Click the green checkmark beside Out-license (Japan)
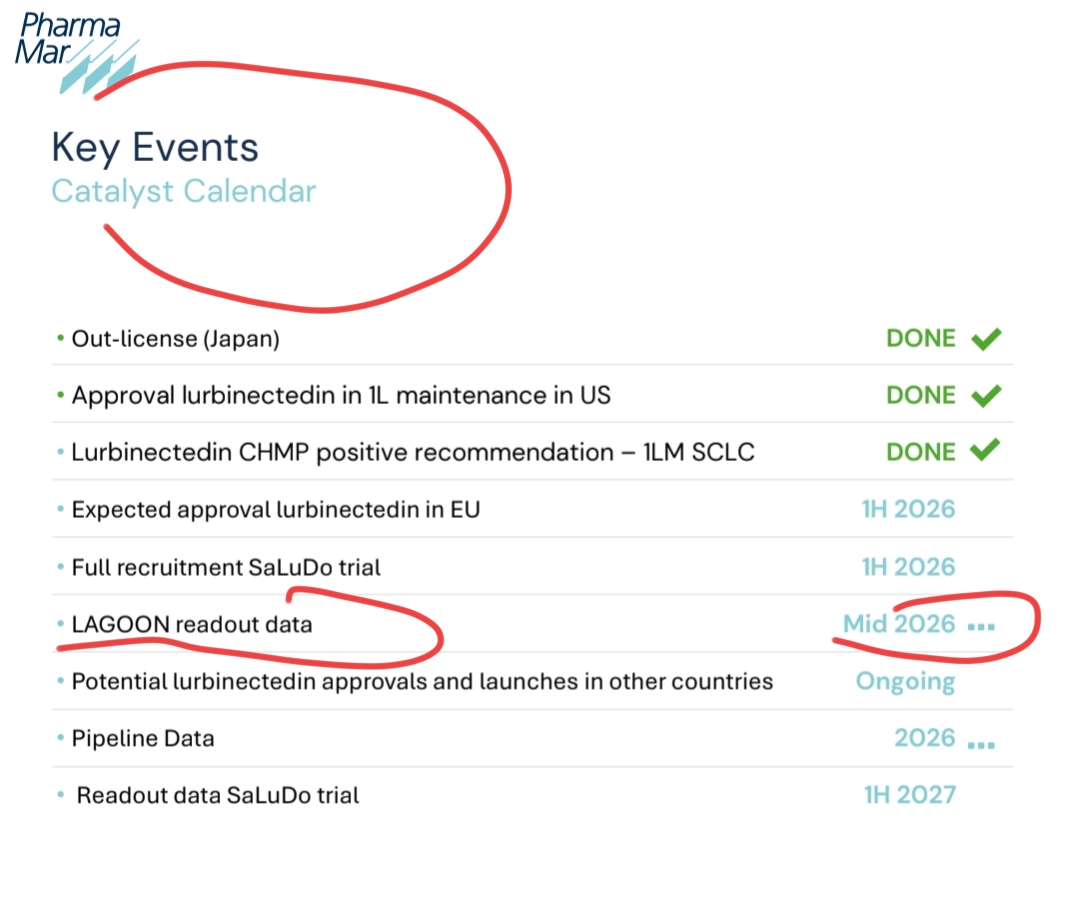Screen dimensions: 1079x914 [986, 339]
